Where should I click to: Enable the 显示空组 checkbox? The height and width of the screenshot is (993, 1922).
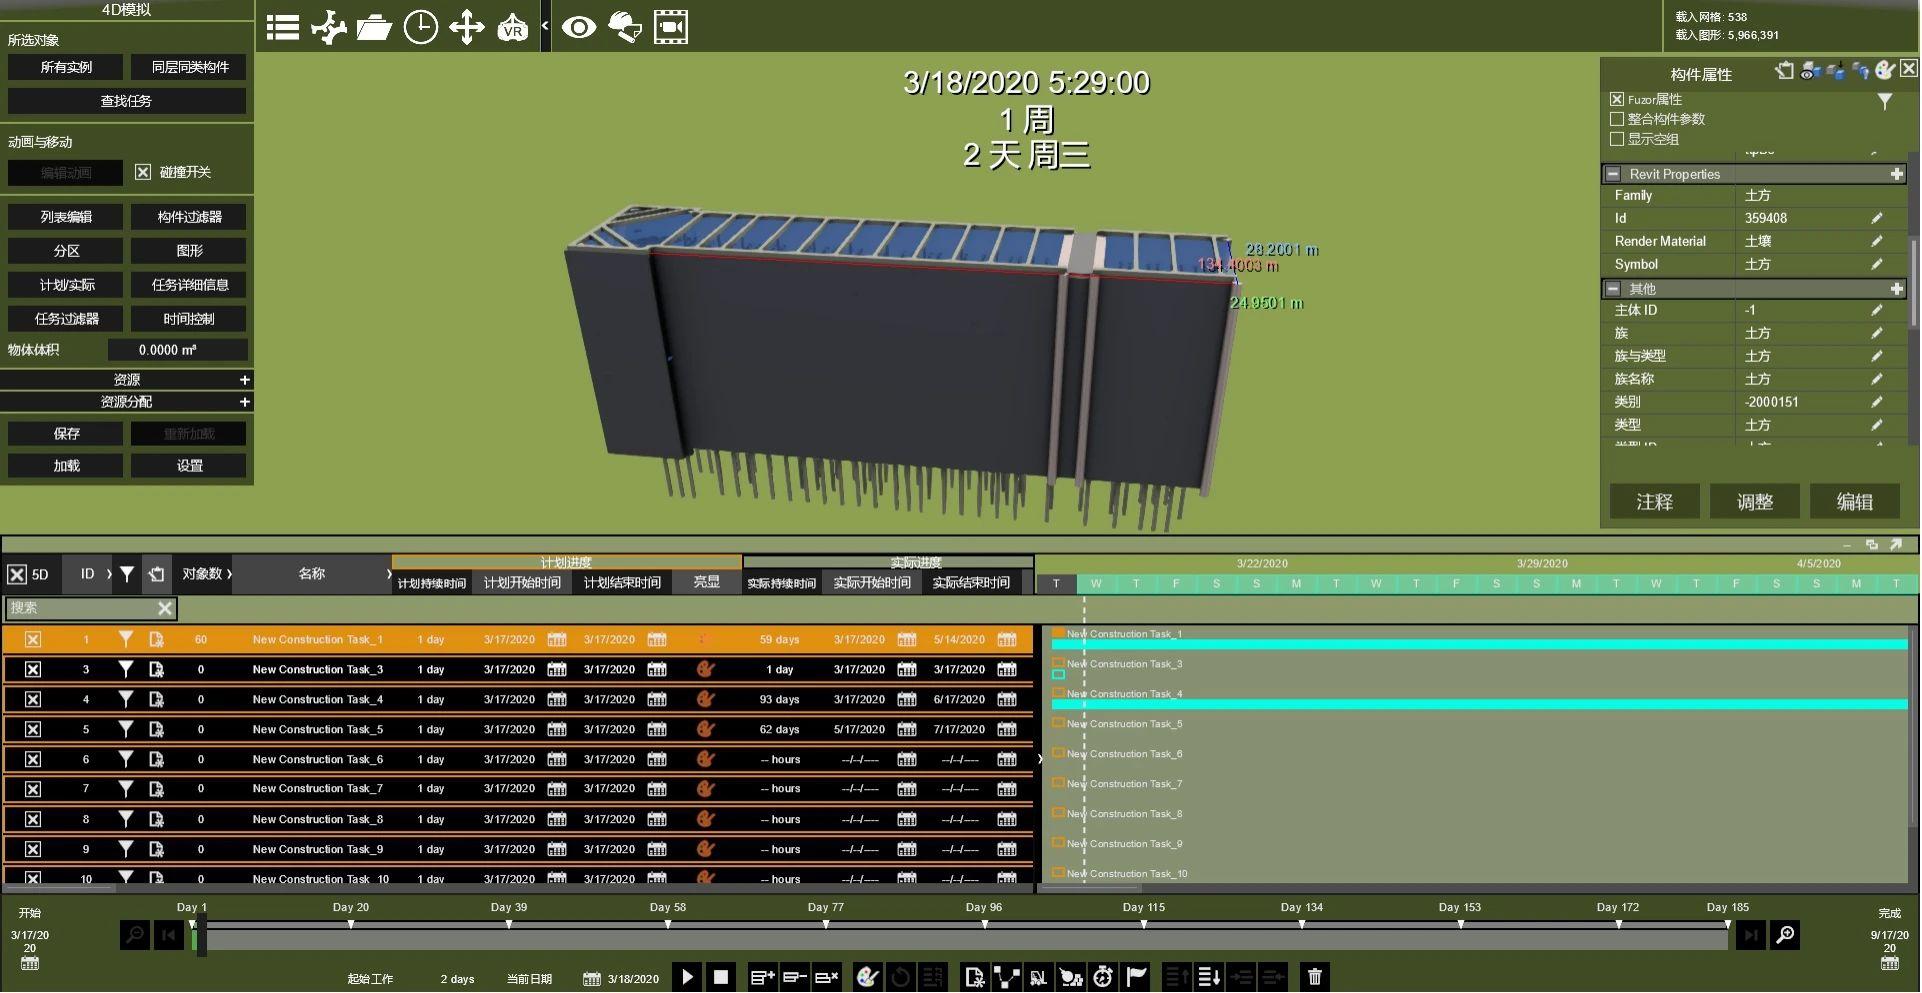tap(1617, 139)
